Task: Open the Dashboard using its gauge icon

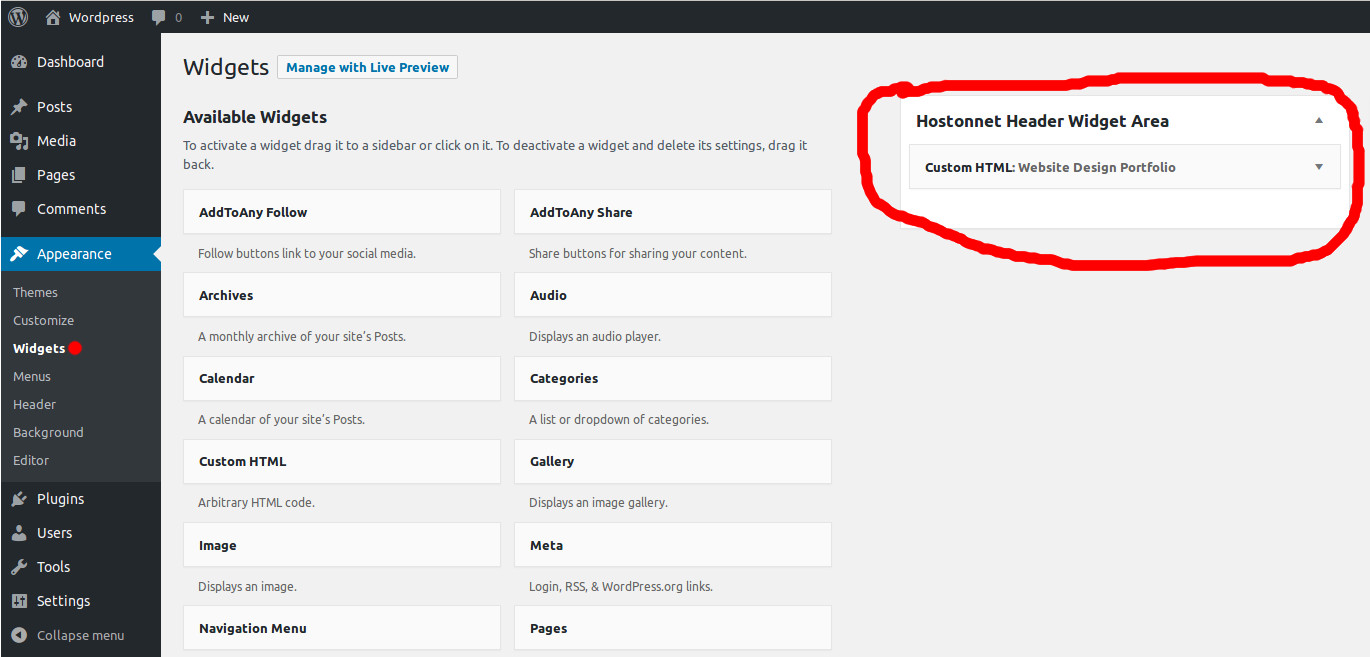Action: [x=20, y=61]
